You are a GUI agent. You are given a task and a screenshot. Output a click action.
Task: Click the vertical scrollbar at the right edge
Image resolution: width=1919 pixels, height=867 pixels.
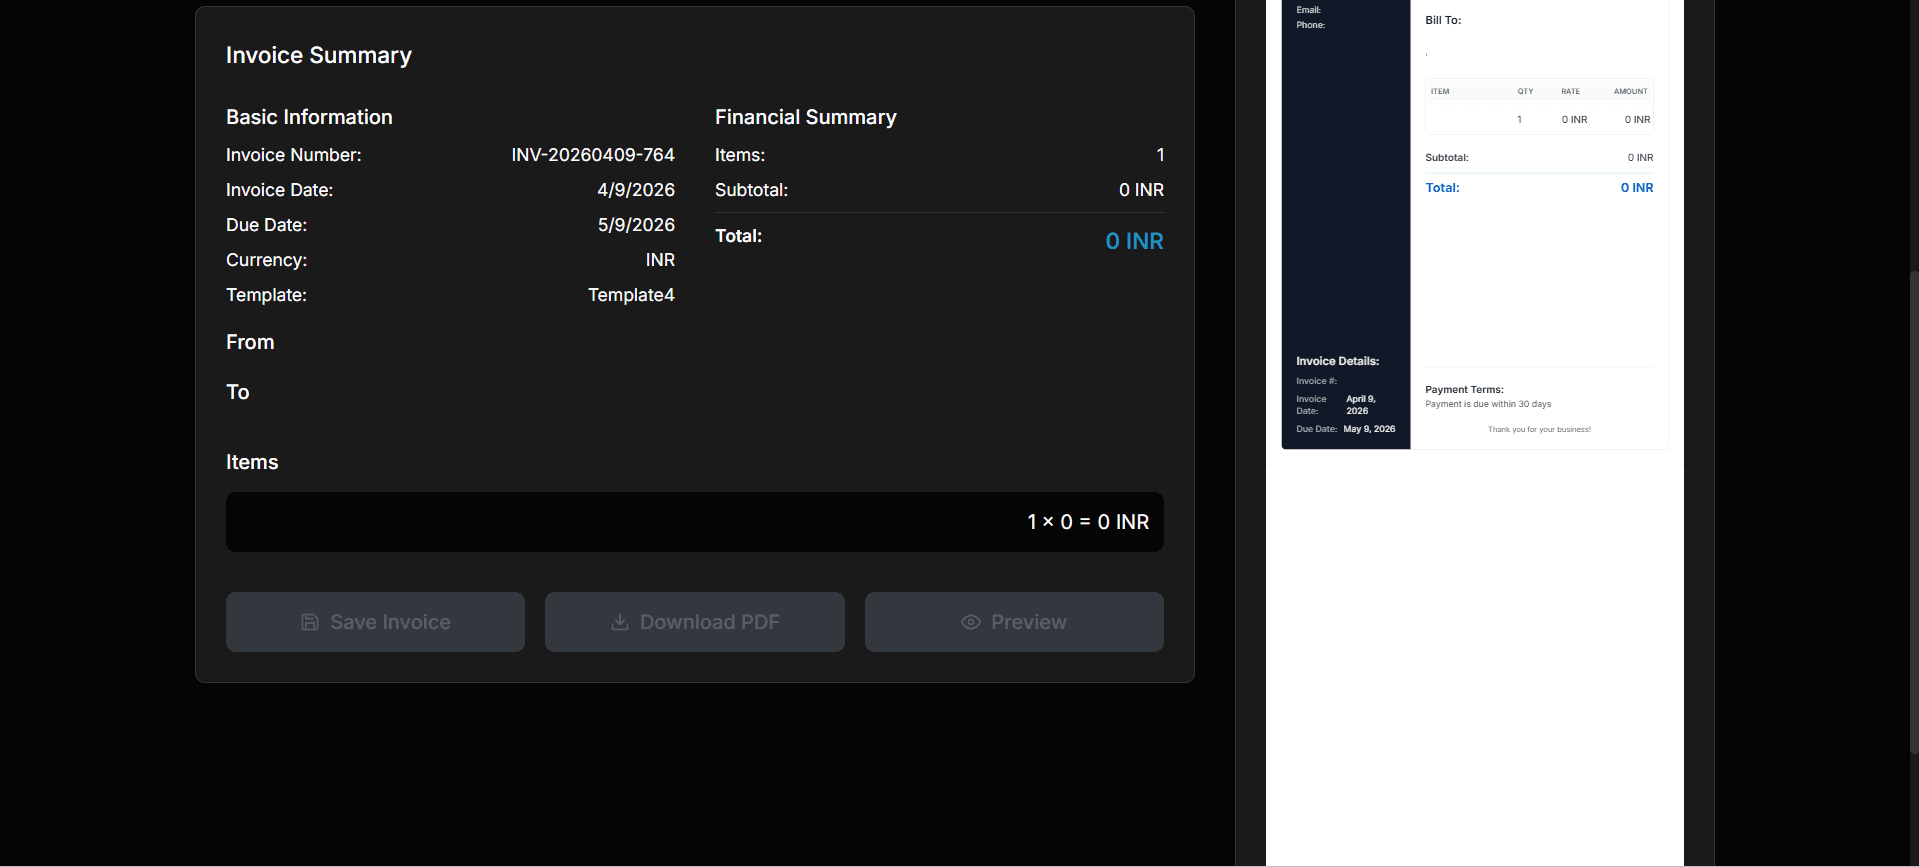tap(1913, 510)
